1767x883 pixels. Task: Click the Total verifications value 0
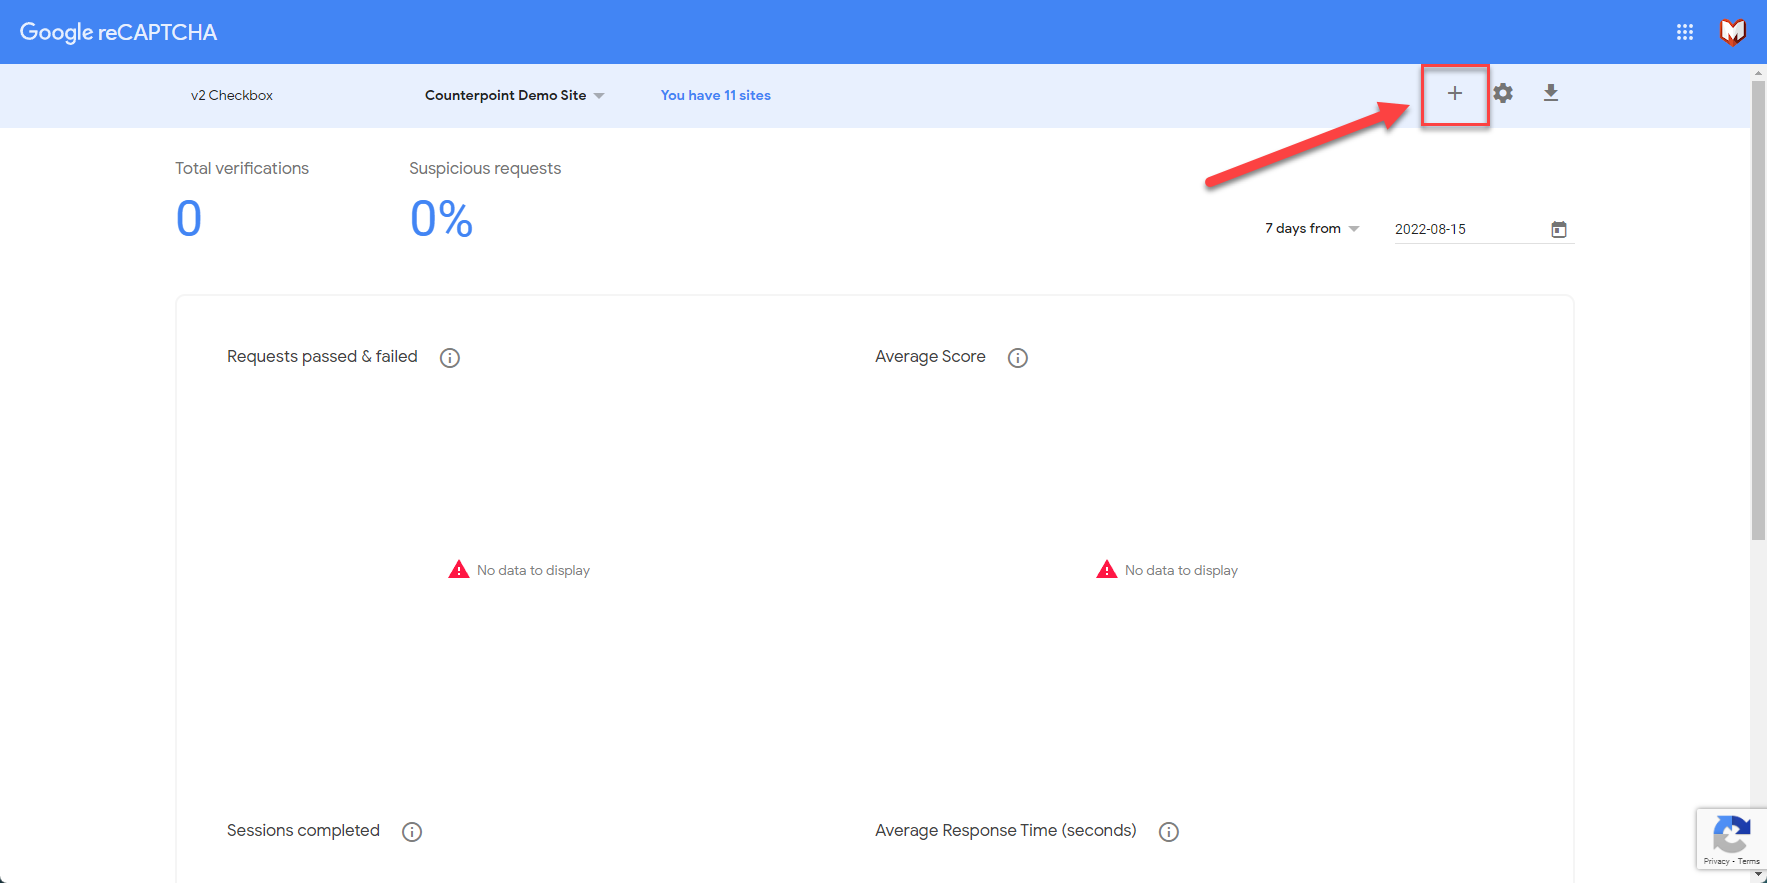189,219
